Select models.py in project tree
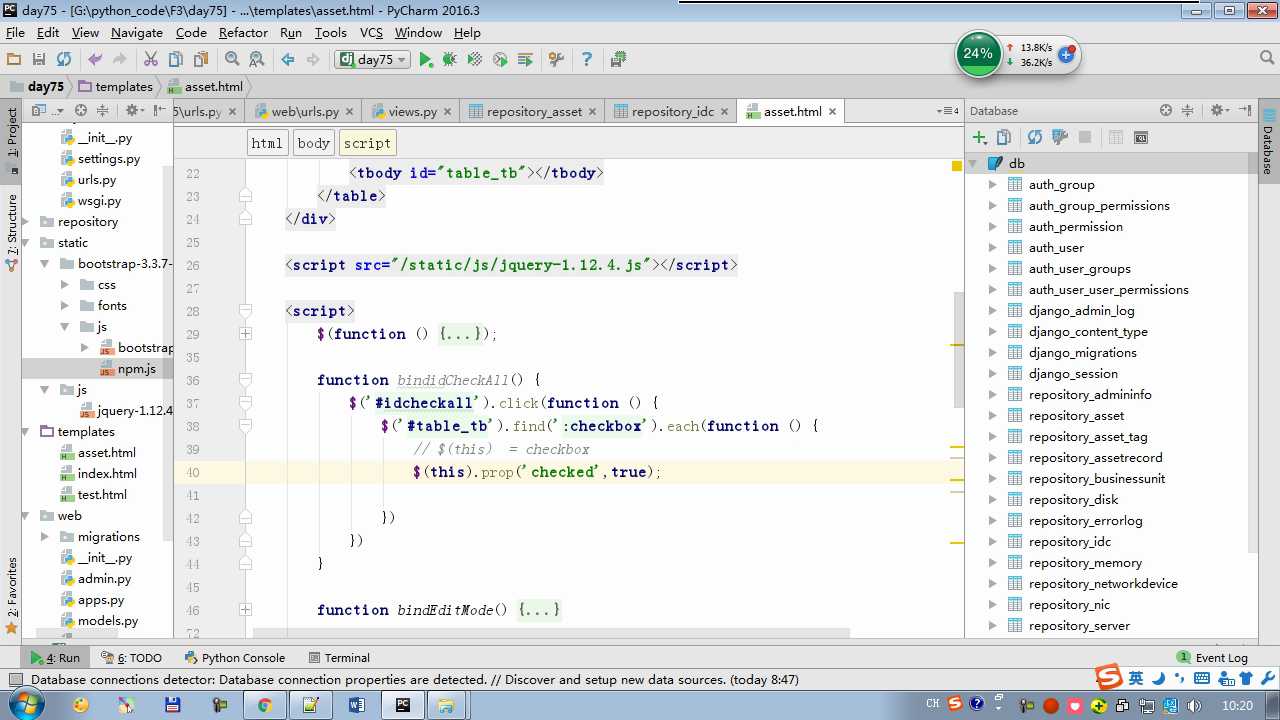The width and height of the screenshot is (1280, 720). click(108, 621)
